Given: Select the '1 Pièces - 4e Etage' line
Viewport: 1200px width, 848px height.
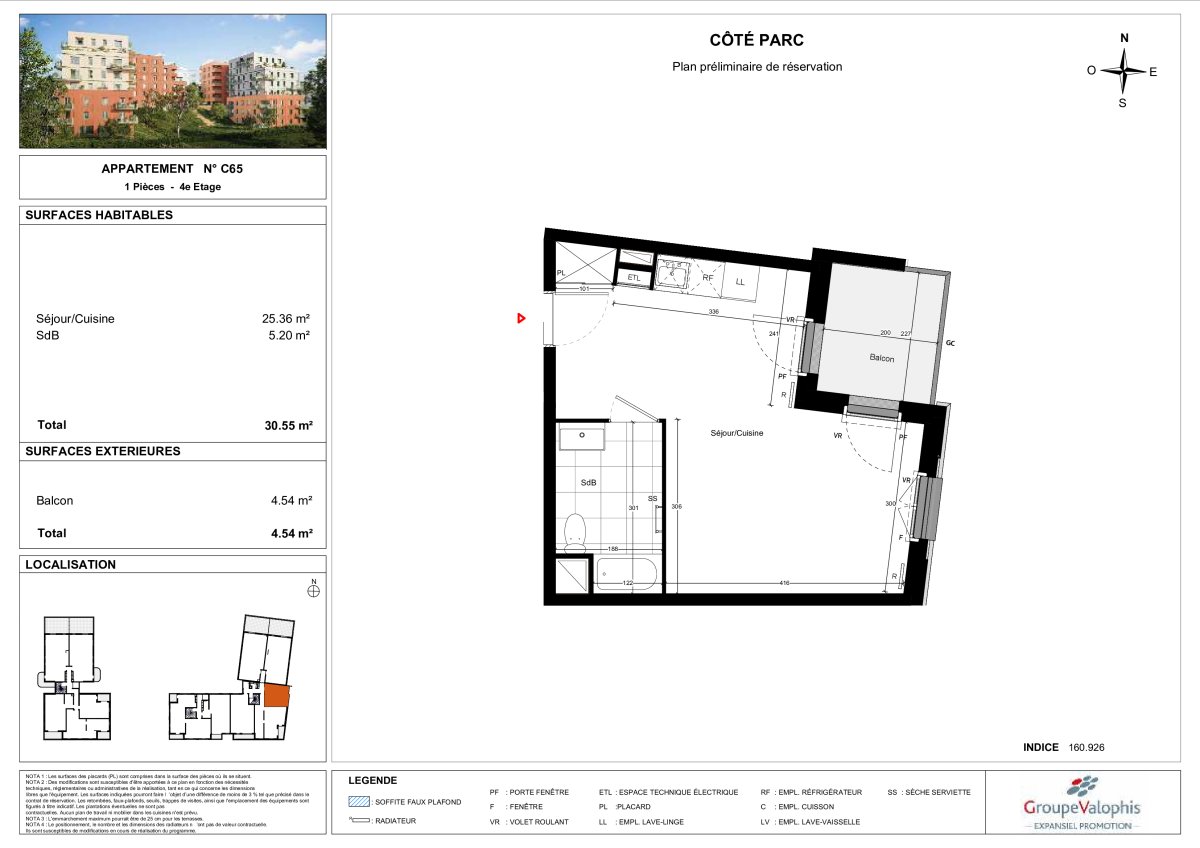Looking at the screenshot, I should coord(172,187).
